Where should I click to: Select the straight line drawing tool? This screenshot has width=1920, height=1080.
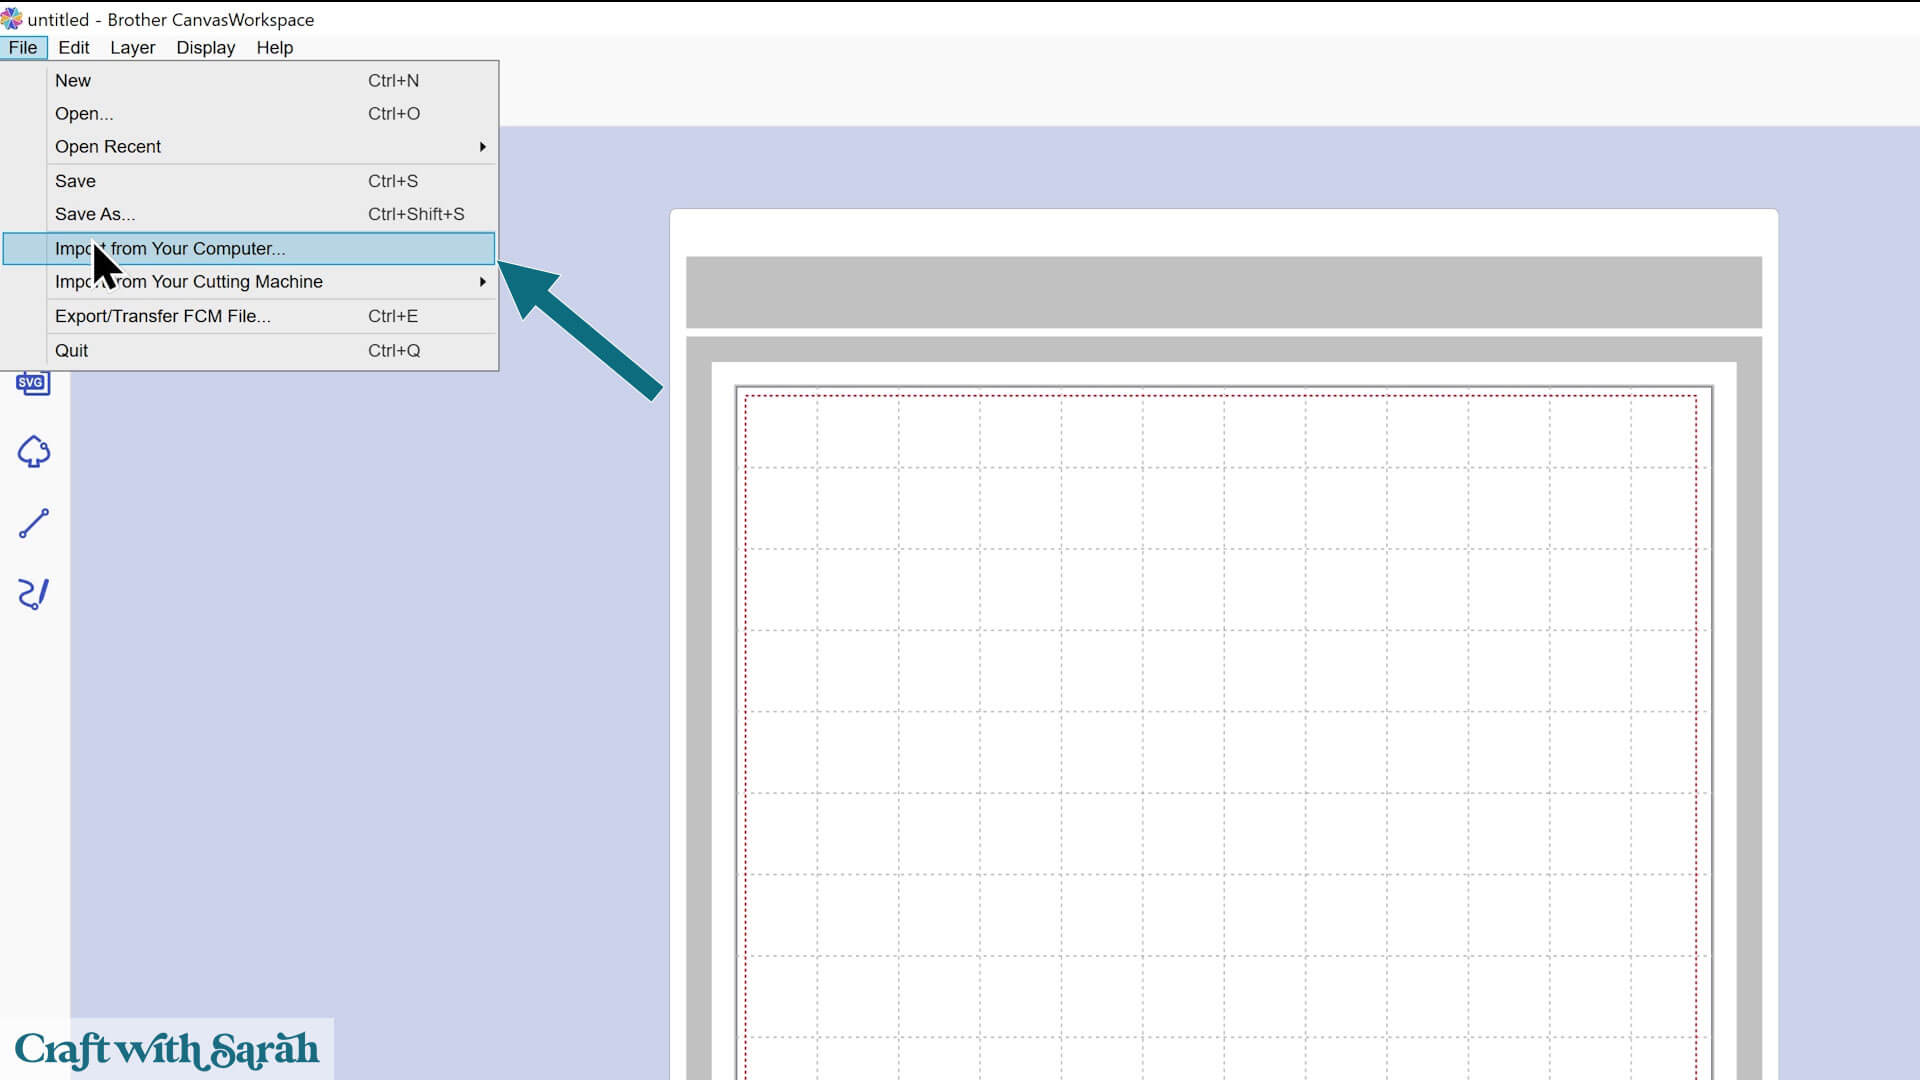33,523
